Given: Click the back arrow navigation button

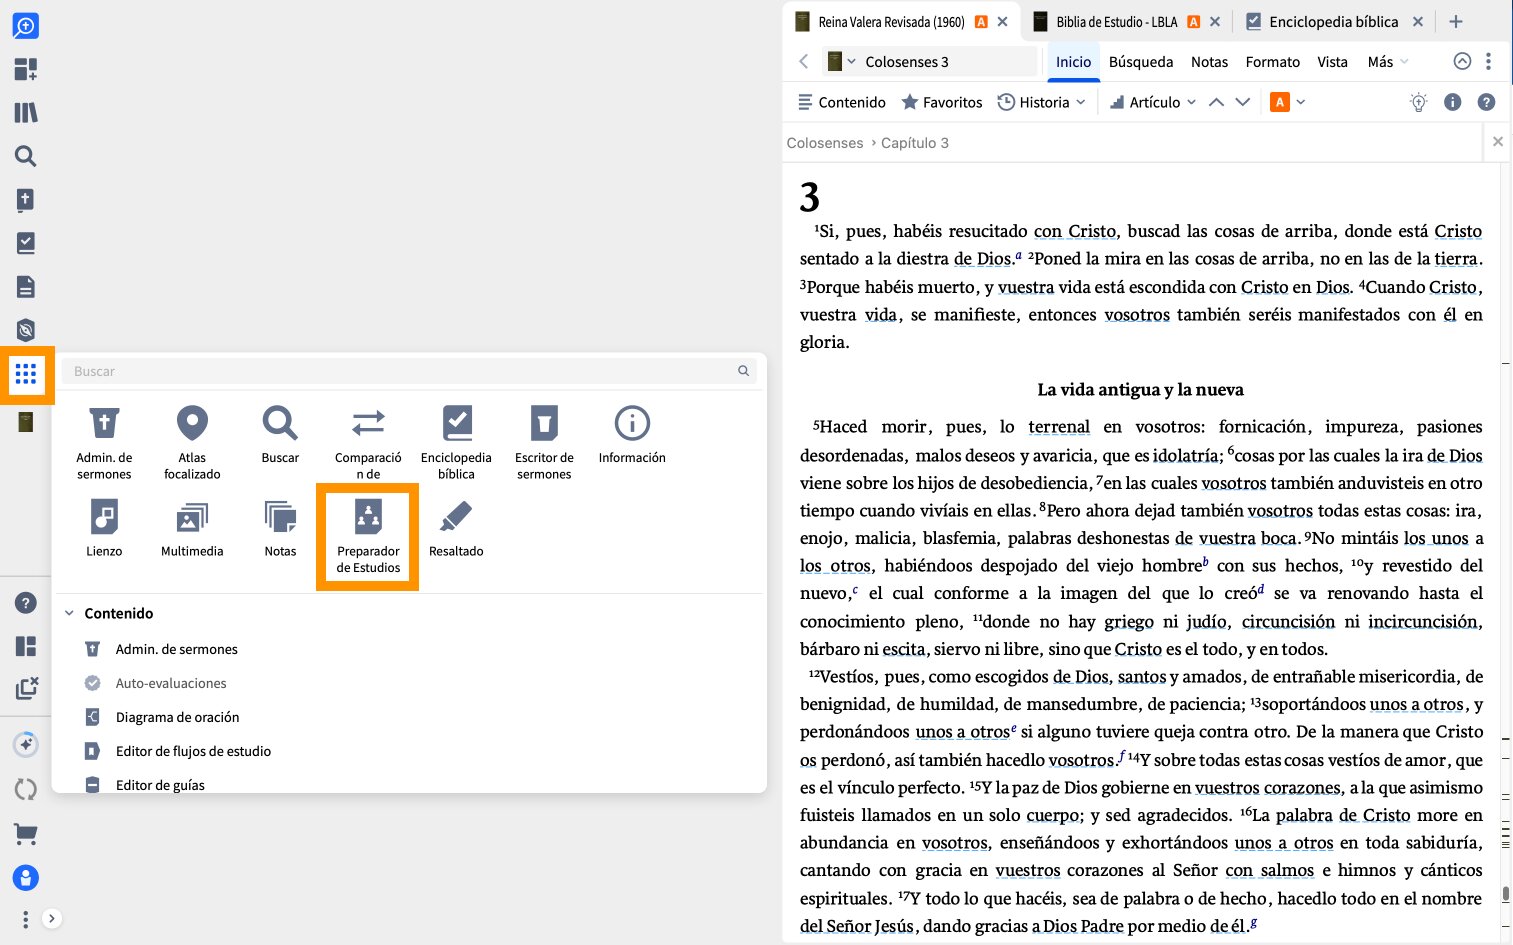Looking at the screenshot, I should [803, 62].
